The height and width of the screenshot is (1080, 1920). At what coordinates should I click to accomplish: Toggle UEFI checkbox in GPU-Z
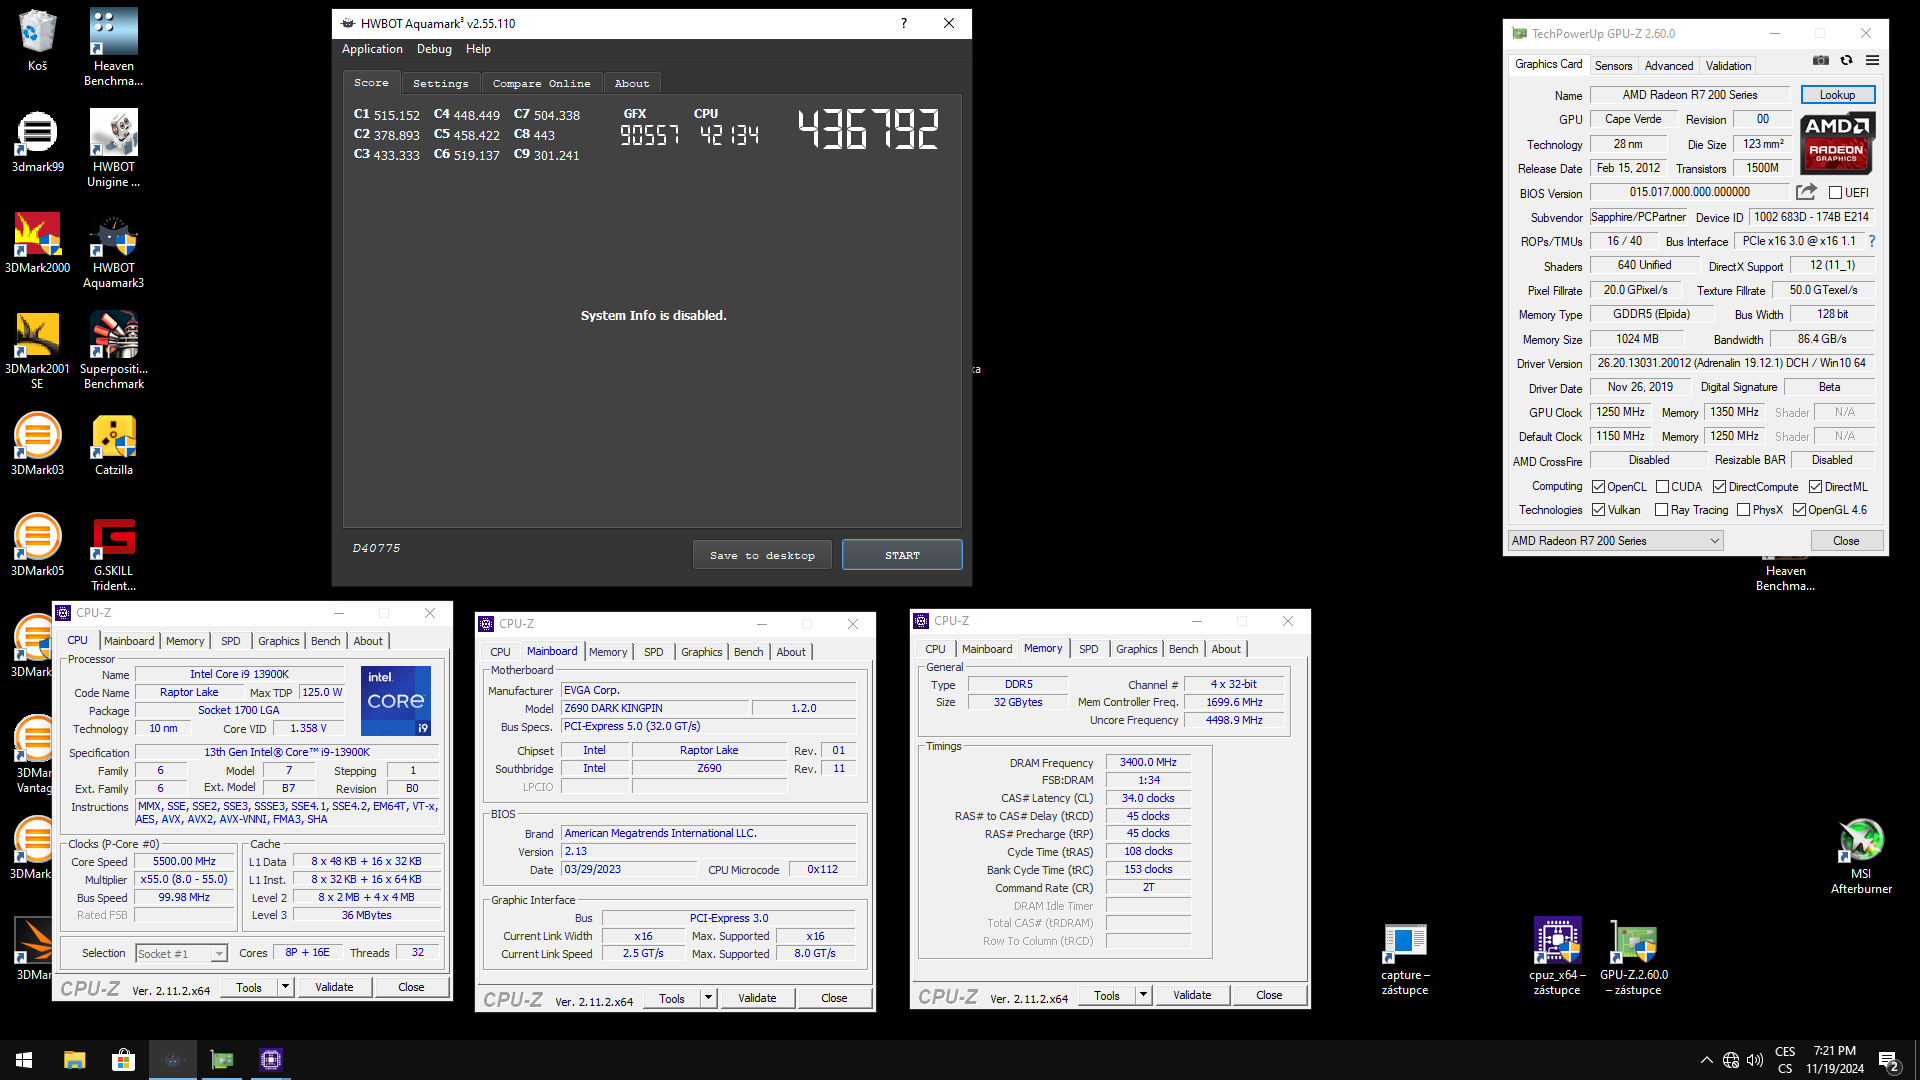(x=1835, y=193)
